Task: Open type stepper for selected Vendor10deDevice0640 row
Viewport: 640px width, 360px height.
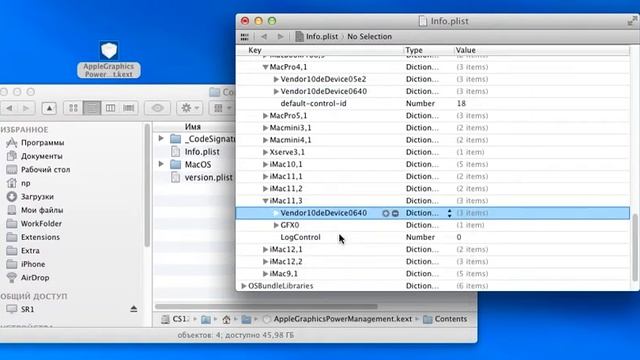Action: (449, 213)
